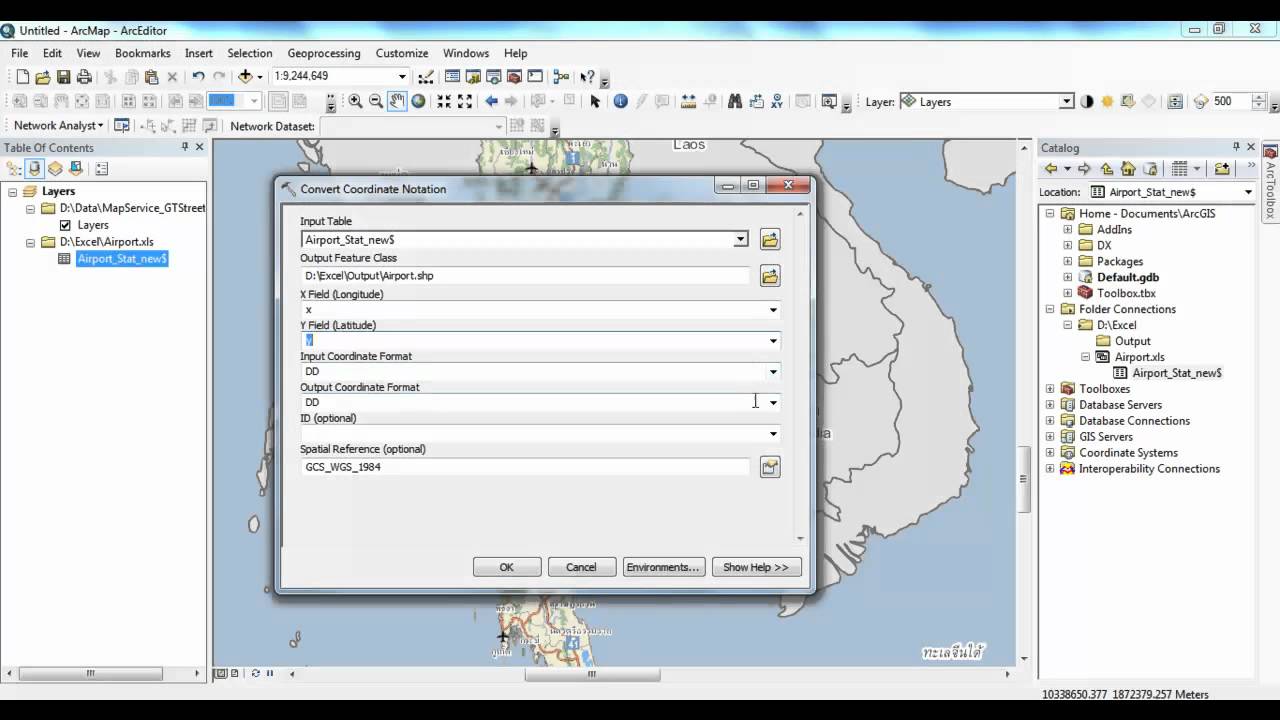Open Input Coordinate Format dropdown
This screenshot has width=1280, height=720.
[x=773, y=372]
